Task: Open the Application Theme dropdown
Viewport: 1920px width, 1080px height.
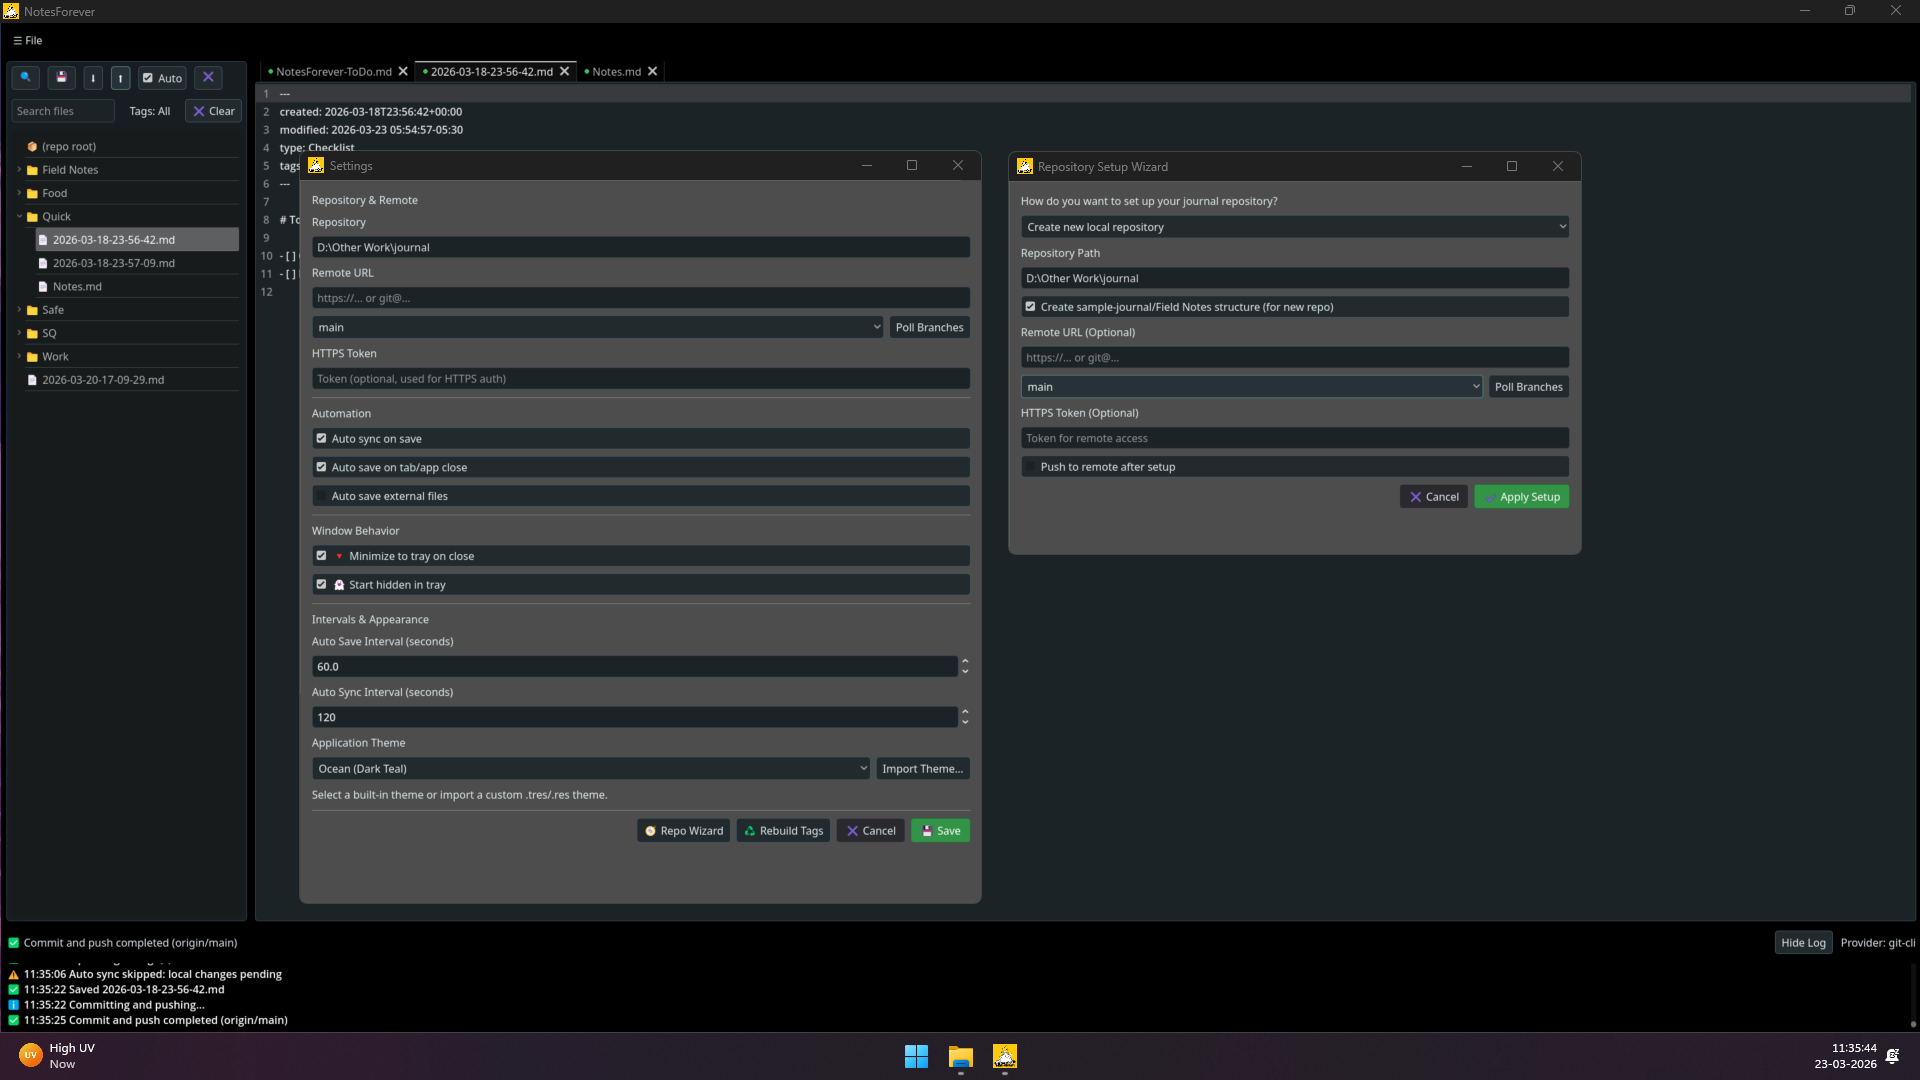Action: 591,769
